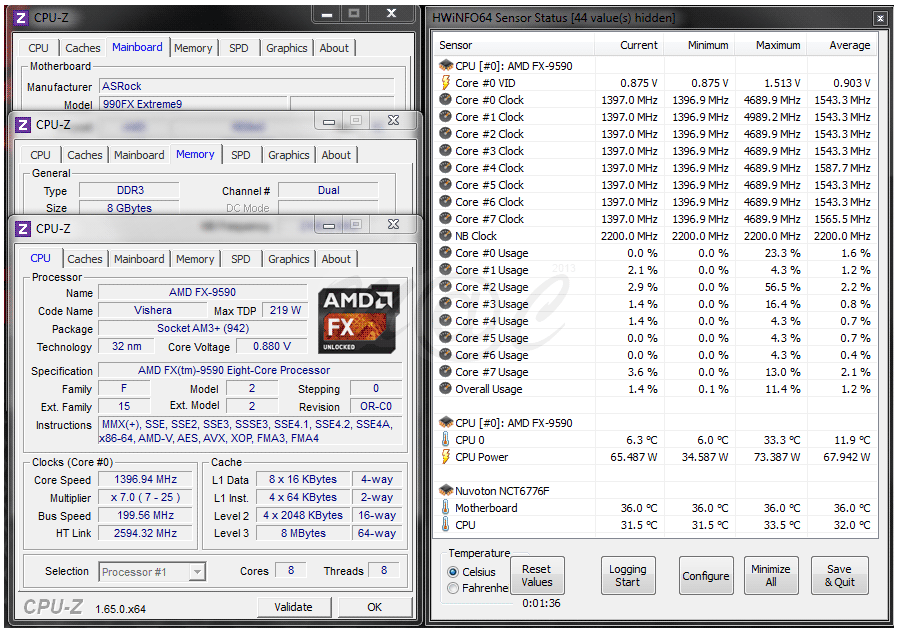Click the CPU Power 65.487 W current value
Viewport: 899px width, 633px height.
tap(634, 457)
